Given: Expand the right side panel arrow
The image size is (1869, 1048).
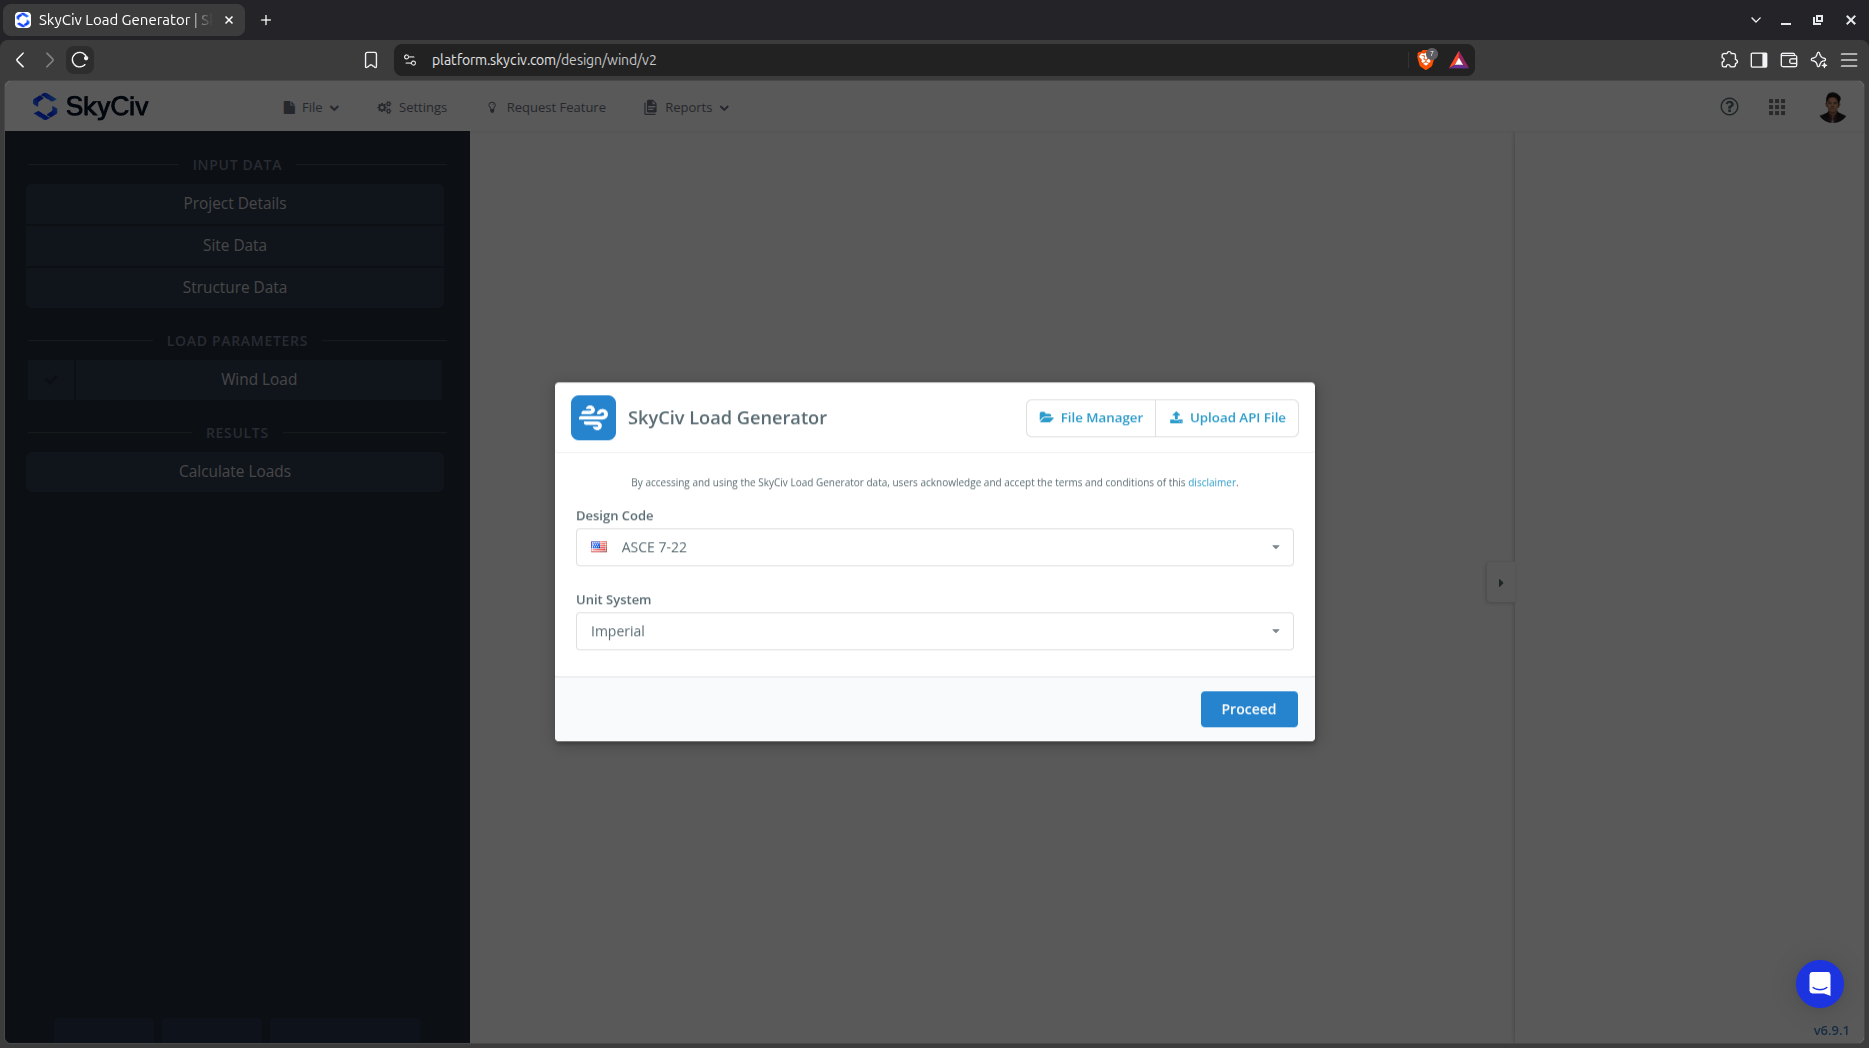Looking at the screenshot, I should pyautogui.click(x=1500, y=583).
